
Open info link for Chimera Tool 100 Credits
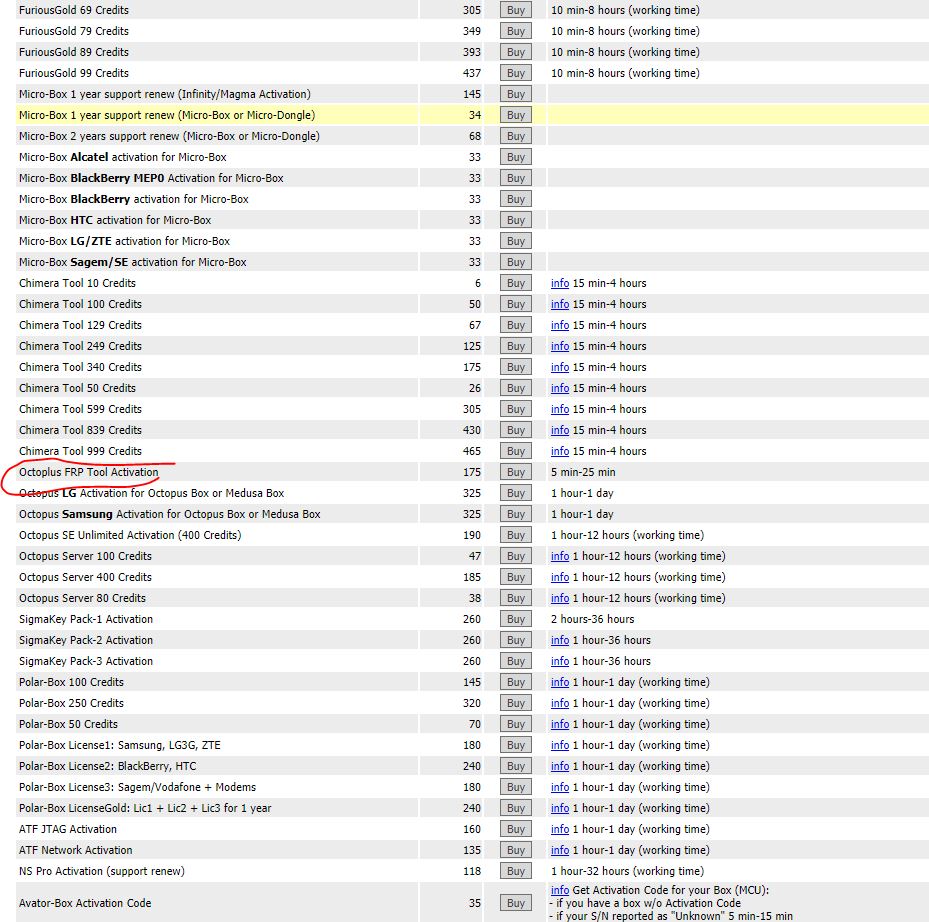click(x=560, y=304)
